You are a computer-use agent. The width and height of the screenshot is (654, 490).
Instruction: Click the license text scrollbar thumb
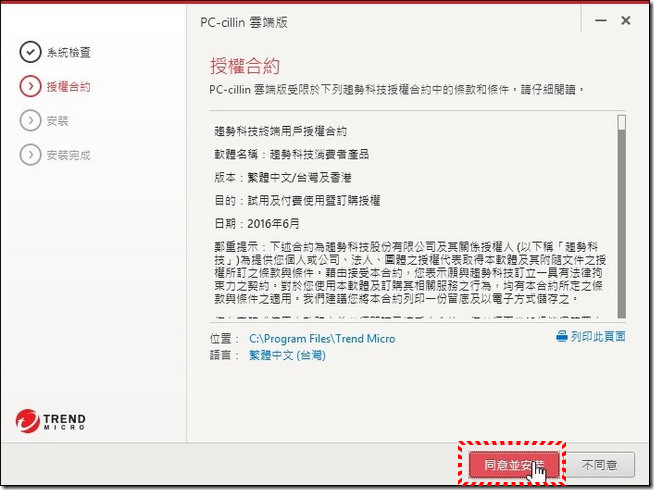[621, 123]
